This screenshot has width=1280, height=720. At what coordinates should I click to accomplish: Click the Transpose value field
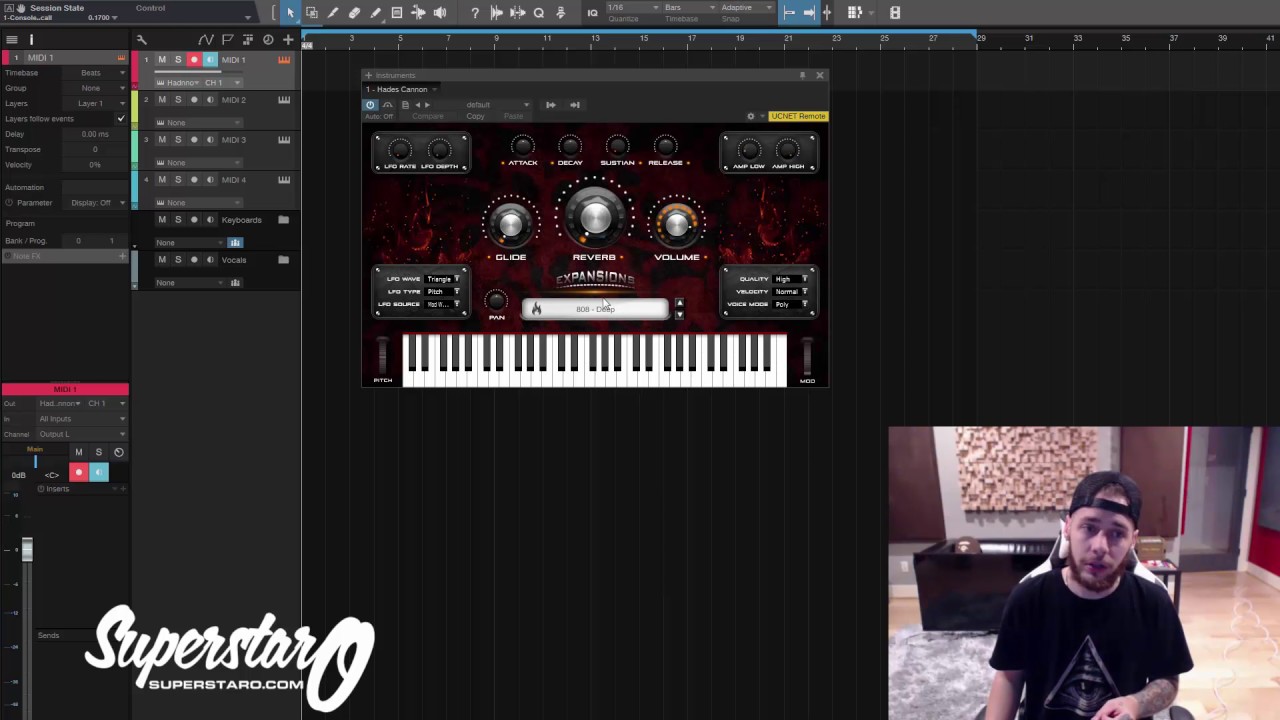point(95,149)
